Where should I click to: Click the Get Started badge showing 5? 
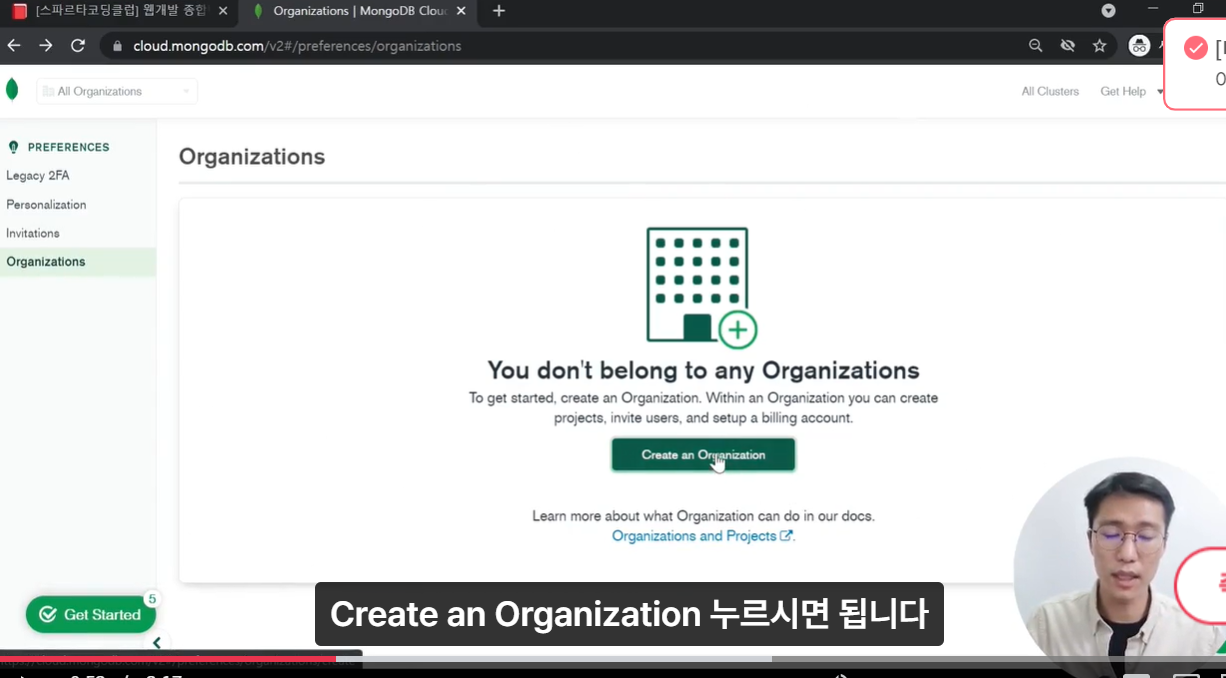pyautogui.click(x=152, y=599)
